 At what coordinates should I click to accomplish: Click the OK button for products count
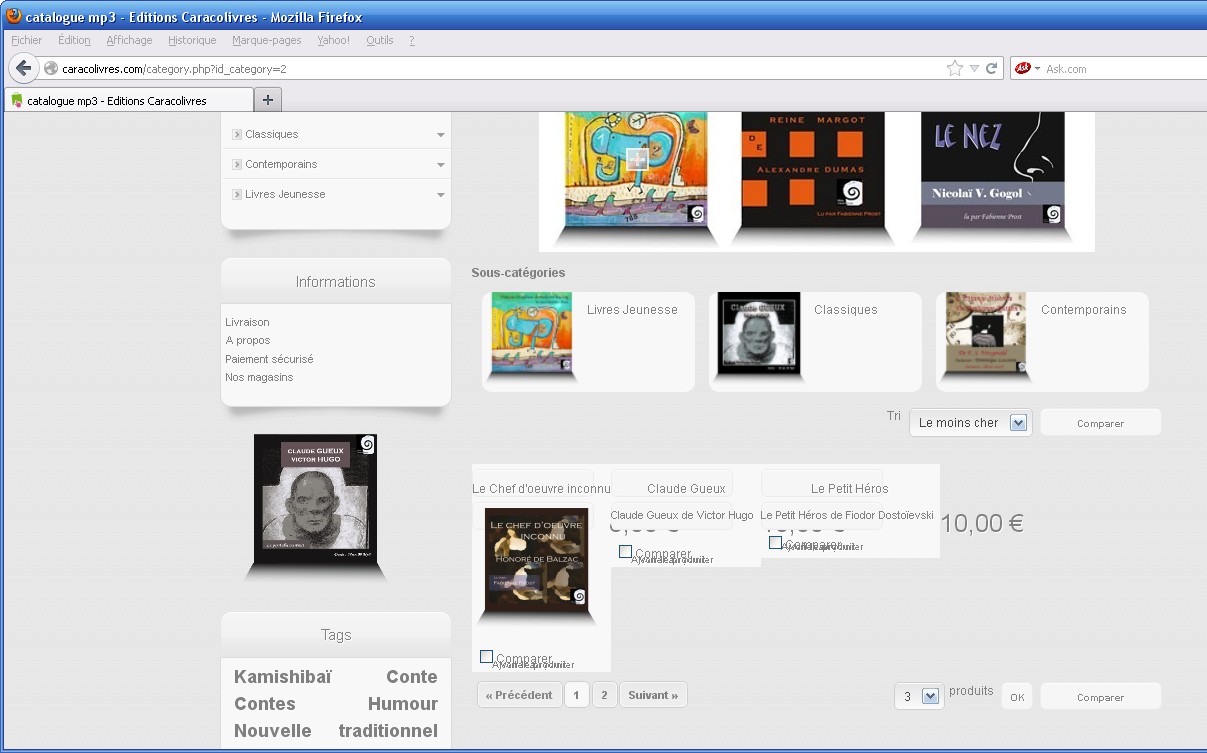(x=1017, y=697)
